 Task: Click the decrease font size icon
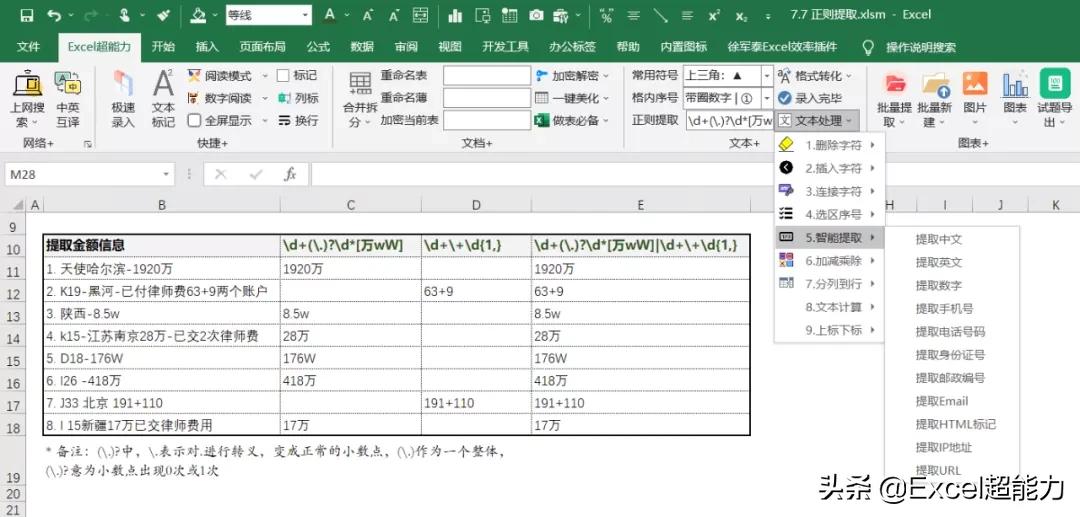(x=393, y=15)
